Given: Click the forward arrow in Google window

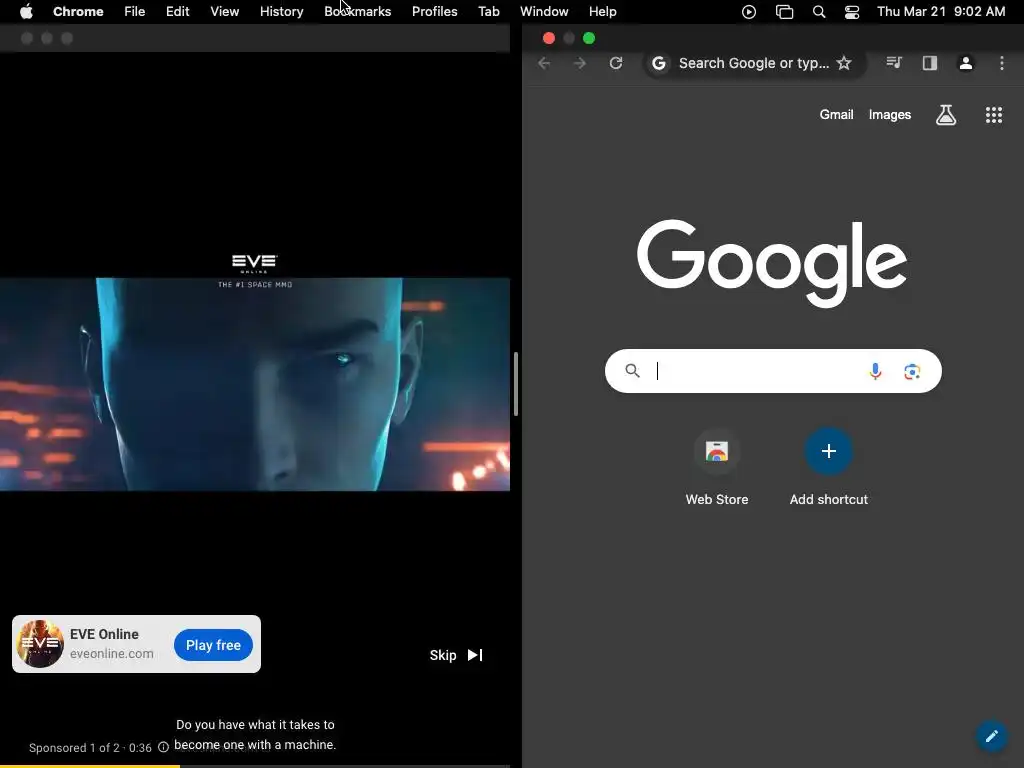Looking at the screenshot, I should tap(579, 63).
